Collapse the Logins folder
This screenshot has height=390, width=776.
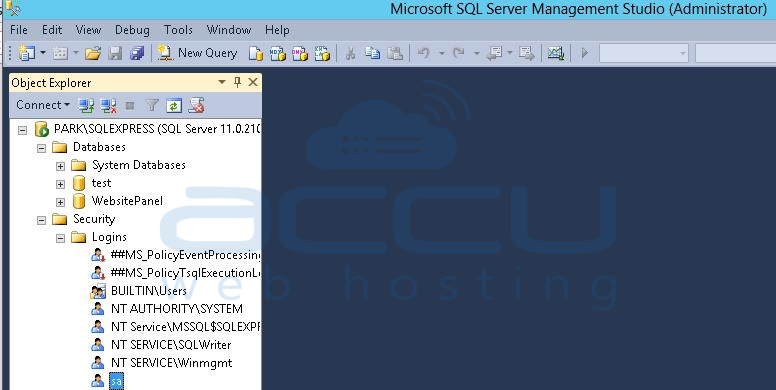[60, 239]
